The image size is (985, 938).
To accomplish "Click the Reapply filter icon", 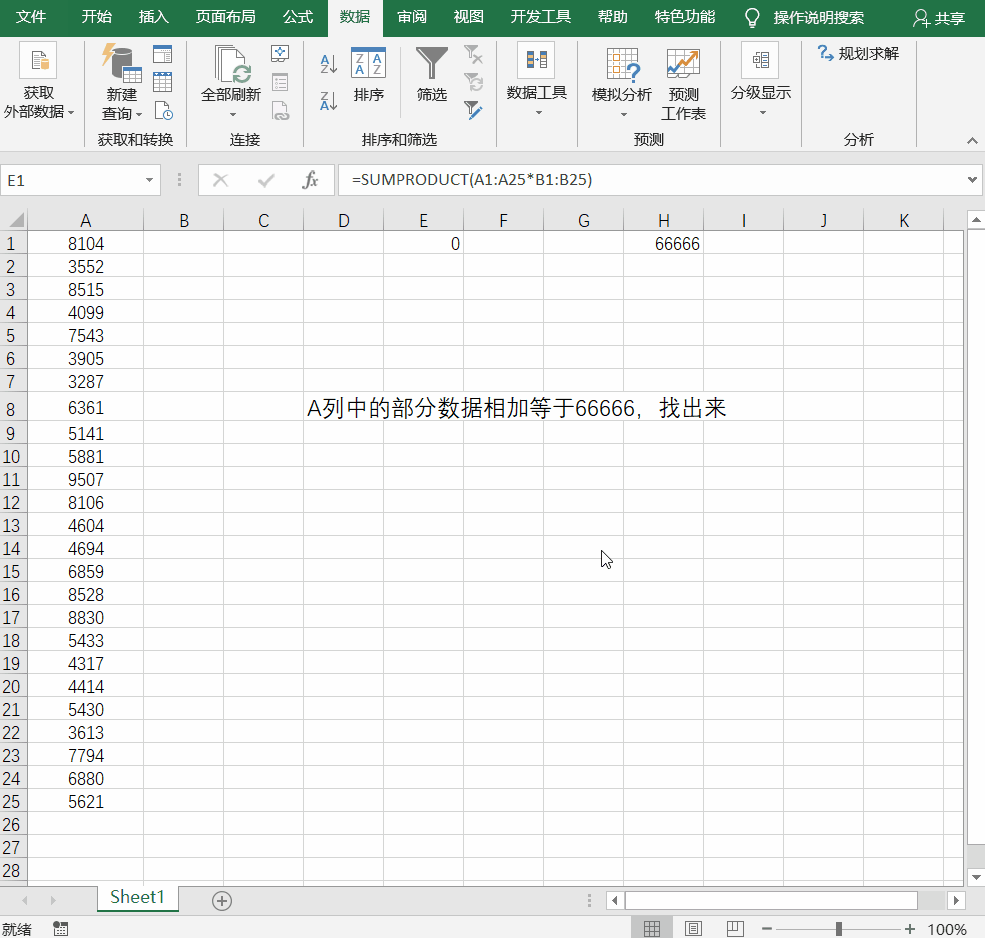I will click(473, 82).
